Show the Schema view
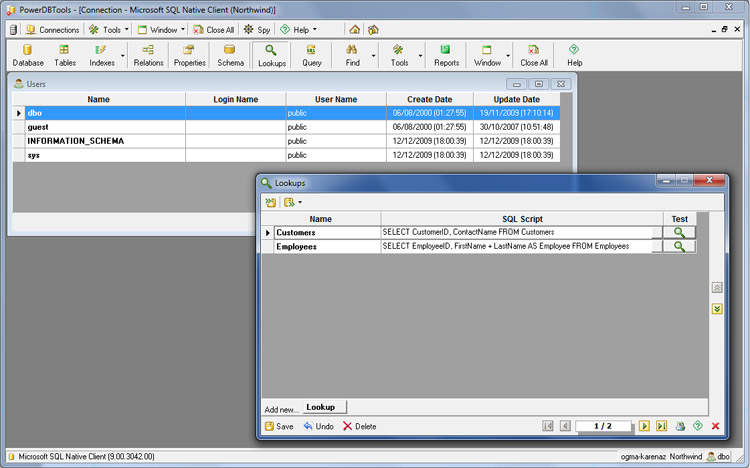The width and height of the screenshot is (750, 468). (230, 55)
